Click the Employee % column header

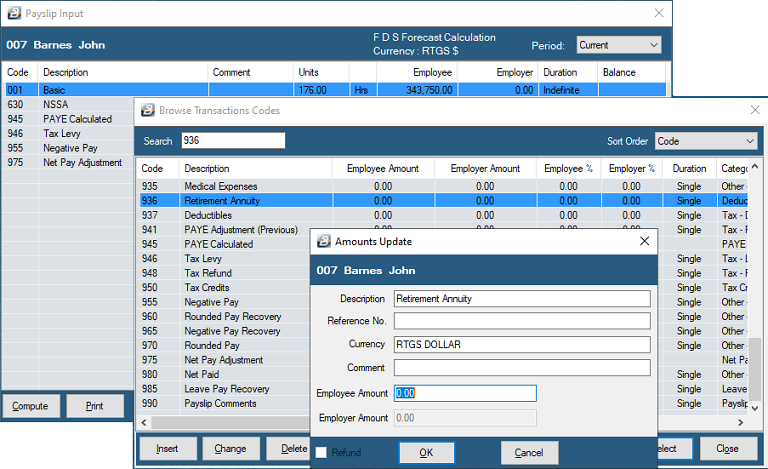pyautogui.click(x=569, y=168)
